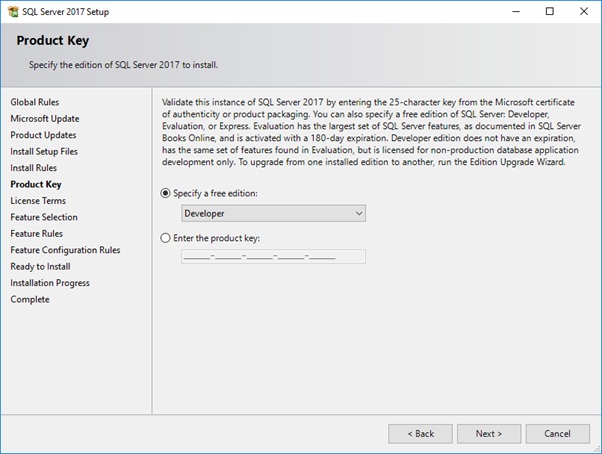This screenshot has width=602, height=454.
Task: Select License Terms step in sidebar
Action: [x=38, y=201]
